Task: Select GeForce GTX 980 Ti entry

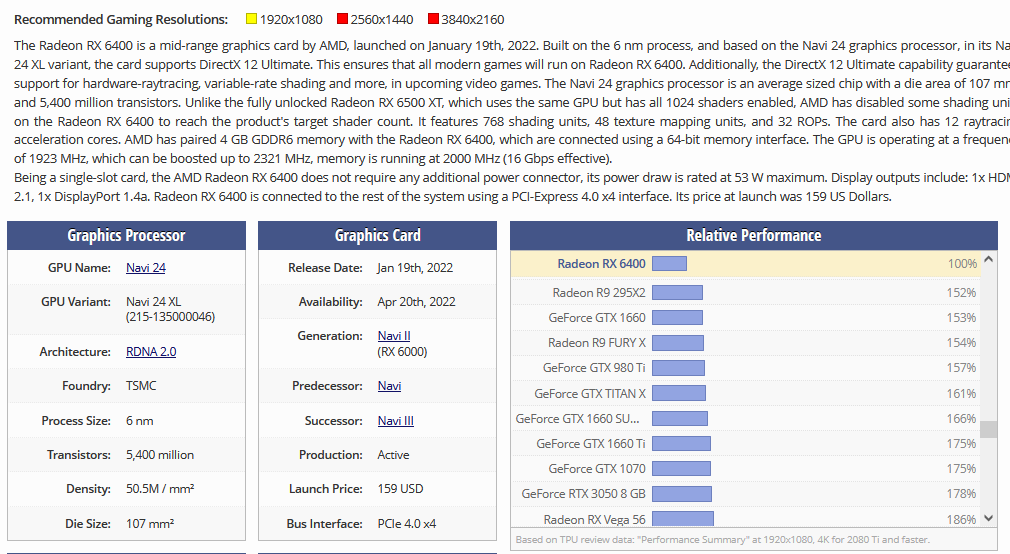Action: pyautogui.click(x=745, y=368)
